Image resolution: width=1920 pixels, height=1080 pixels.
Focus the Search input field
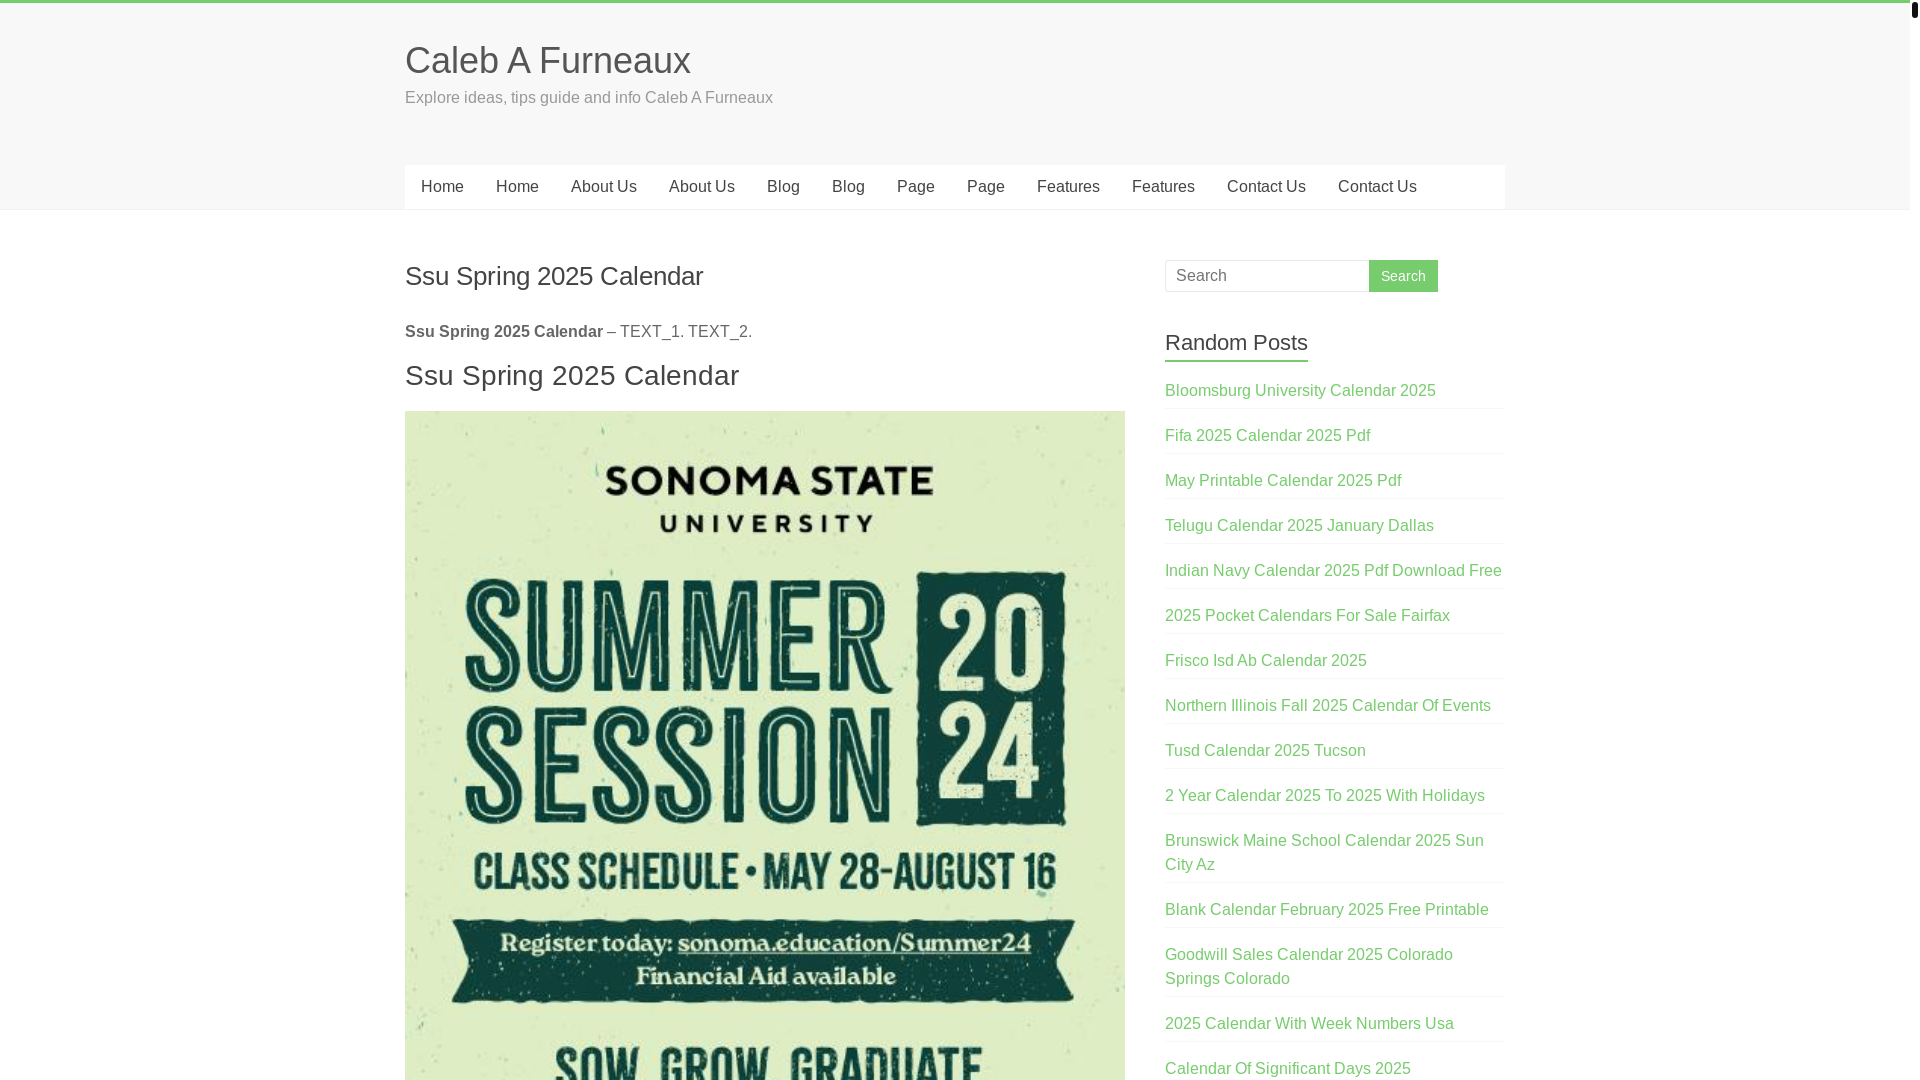[1267, 276]
